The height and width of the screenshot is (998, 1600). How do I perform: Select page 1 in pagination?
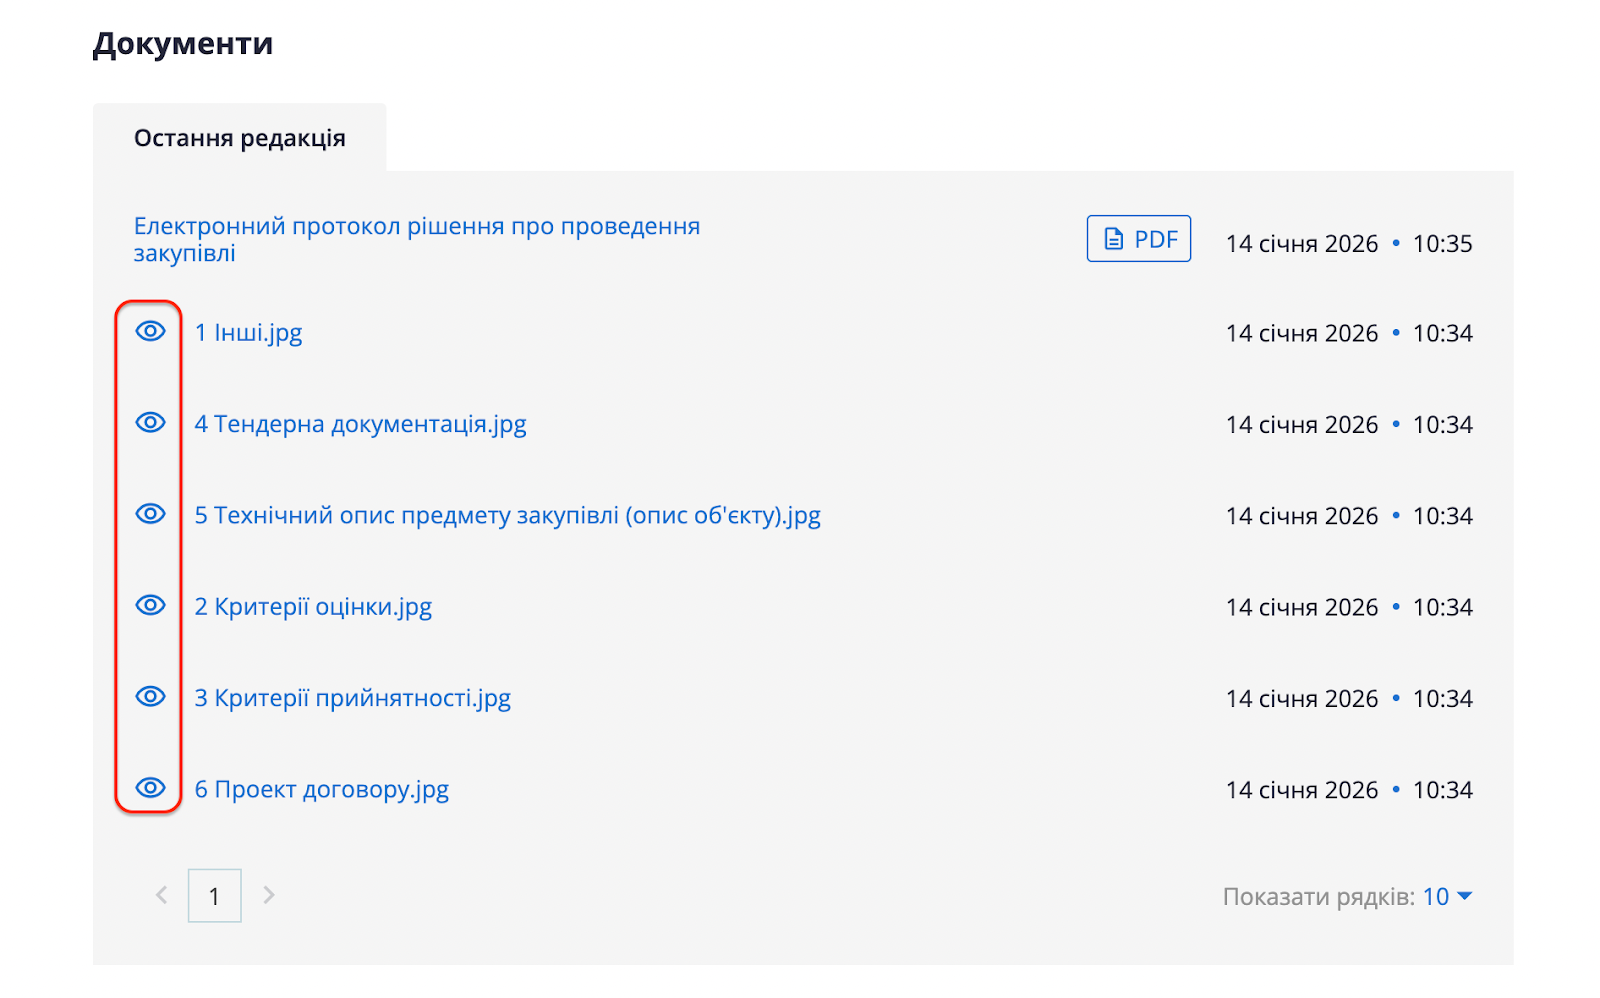tap(214, 896)
